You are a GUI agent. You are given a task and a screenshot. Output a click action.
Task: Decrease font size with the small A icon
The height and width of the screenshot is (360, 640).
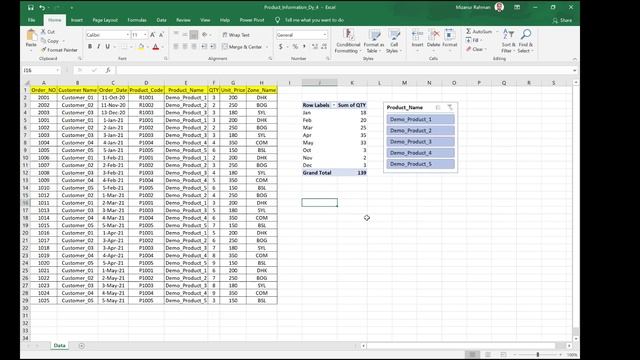pyautogui.click(x=161, y=35)
